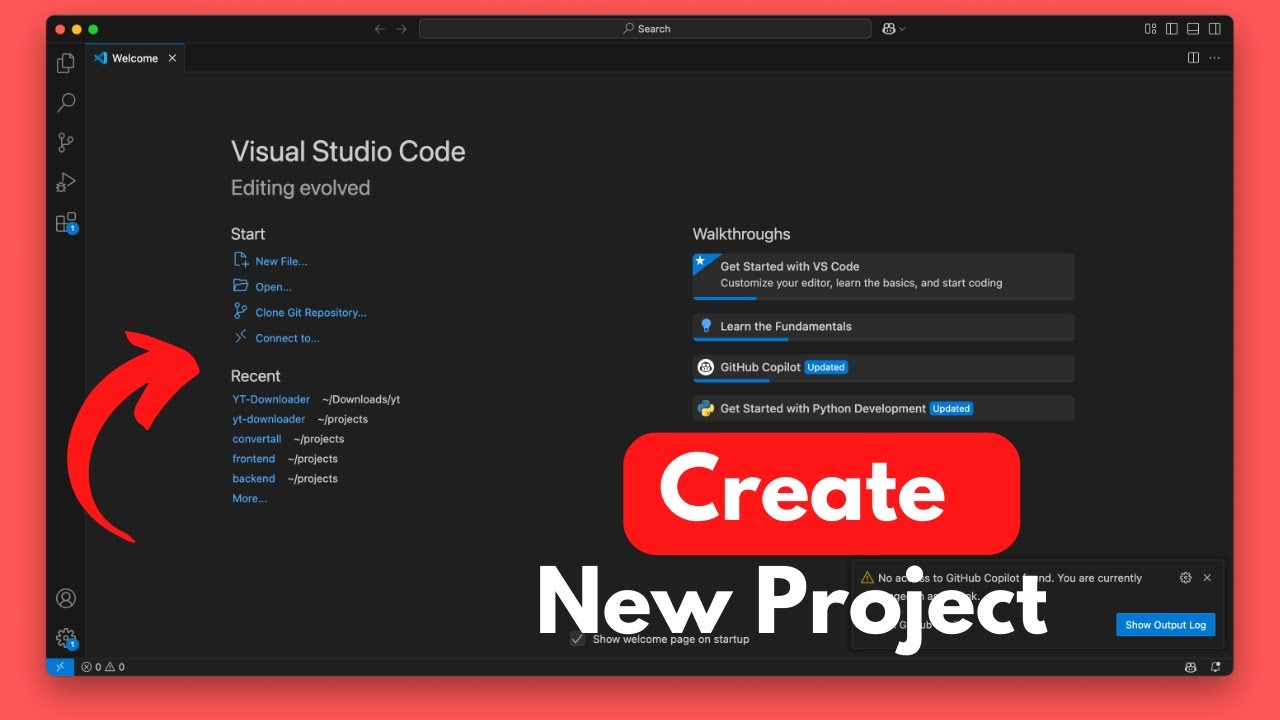Open the Customize Layout control
The image size is (1280, 720).
(x=1151, y=29)
